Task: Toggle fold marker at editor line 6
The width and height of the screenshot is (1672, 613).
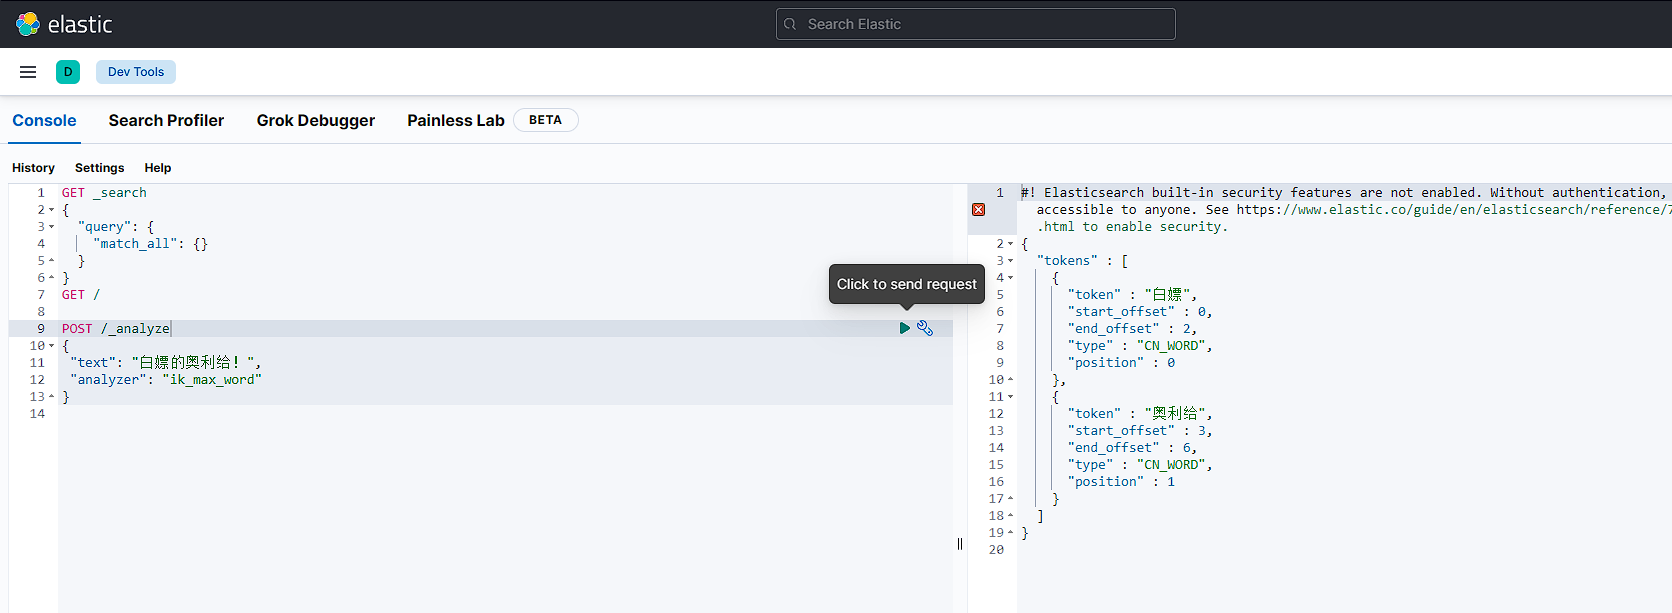Action: click(x=52, y=278)
